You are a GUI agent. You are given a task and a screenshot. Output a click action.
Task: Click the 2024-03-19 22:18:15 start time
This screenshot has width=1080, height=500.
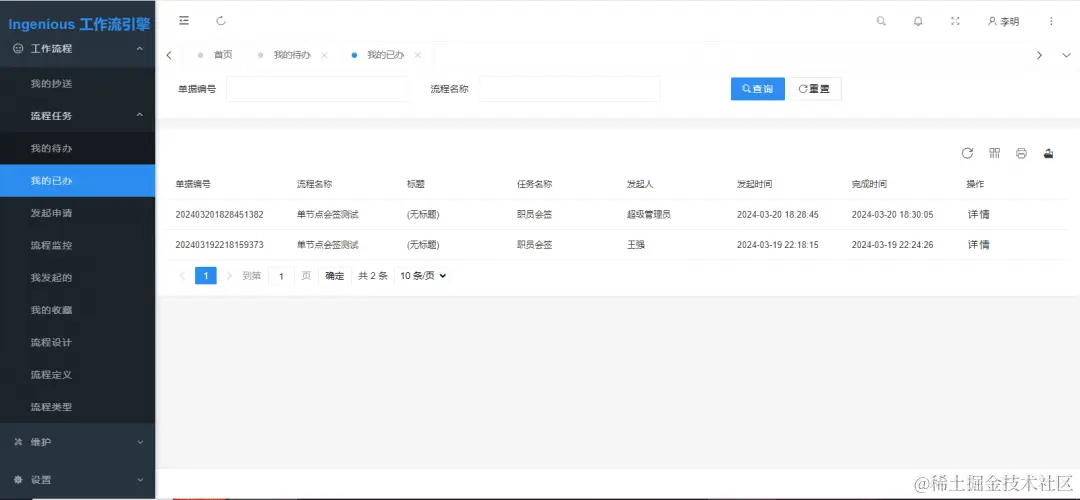[x=778, y=244]
